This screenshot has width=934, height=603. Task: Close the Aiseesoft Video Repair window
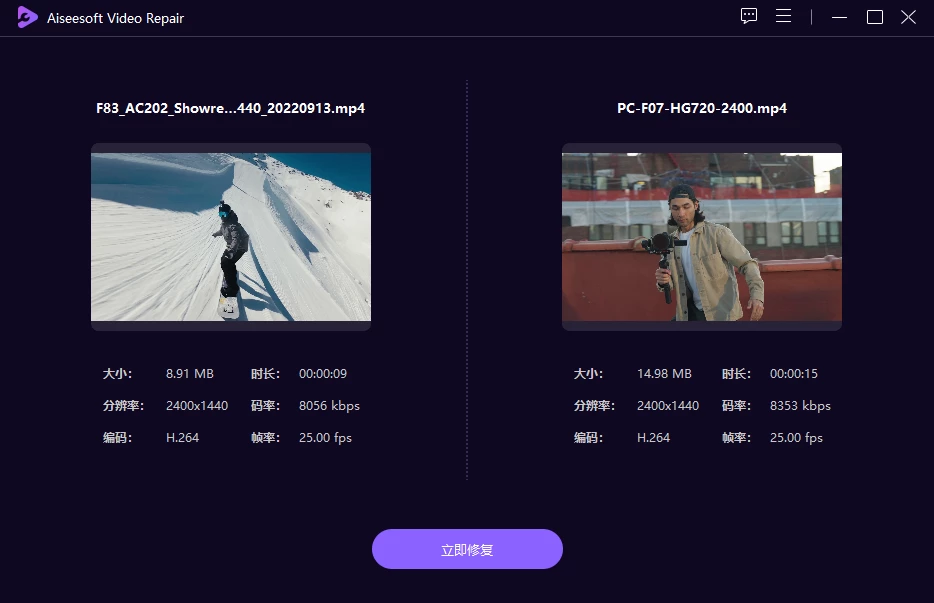pyautogui.click(x=908, y=17)
